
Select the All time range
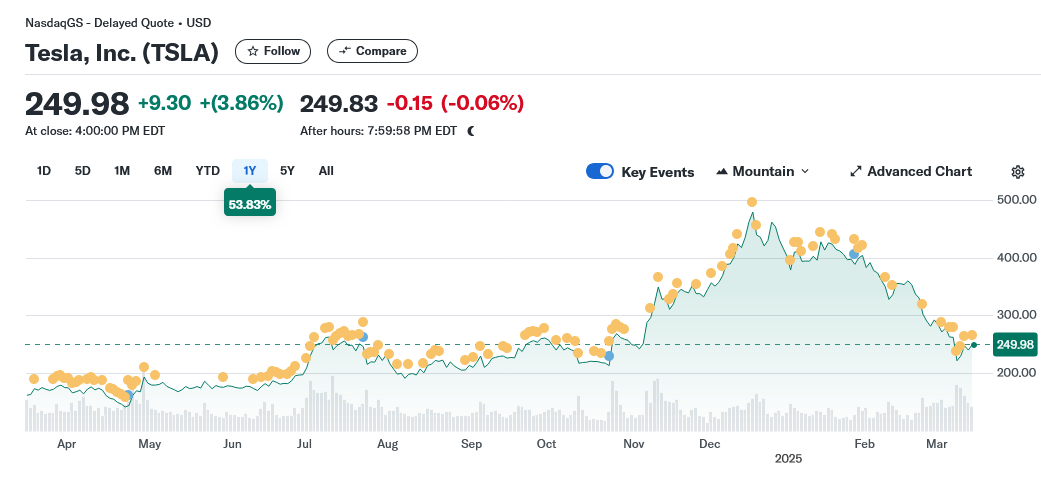[x=326, y=171]
